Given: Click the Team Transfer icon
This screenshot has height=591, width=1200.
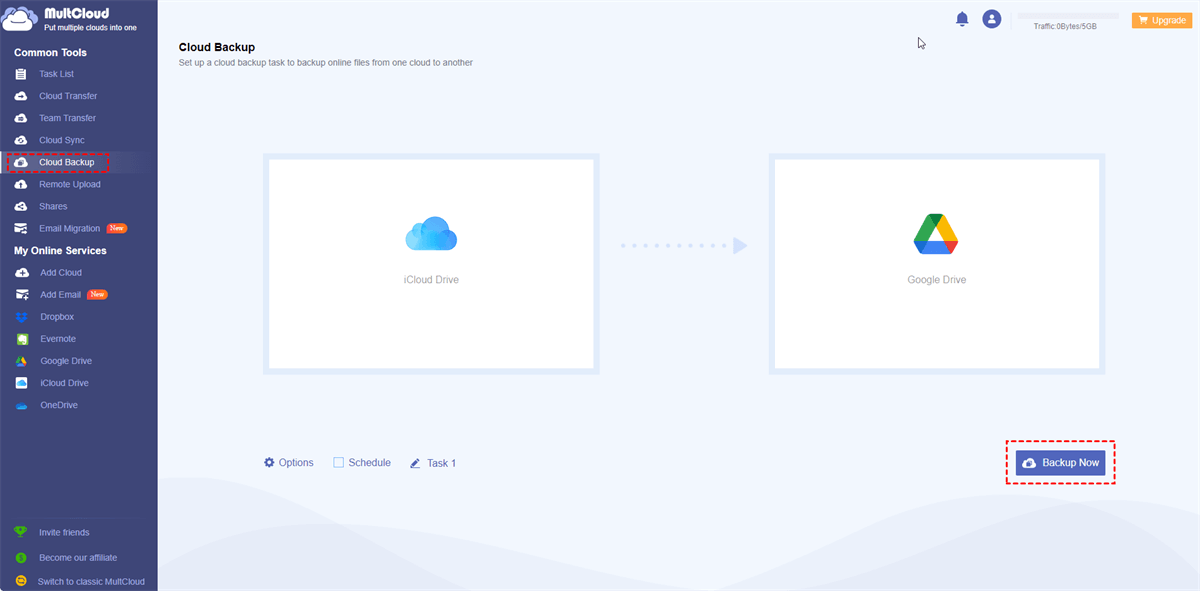Looking at the screenshot, I should (21, 118).
